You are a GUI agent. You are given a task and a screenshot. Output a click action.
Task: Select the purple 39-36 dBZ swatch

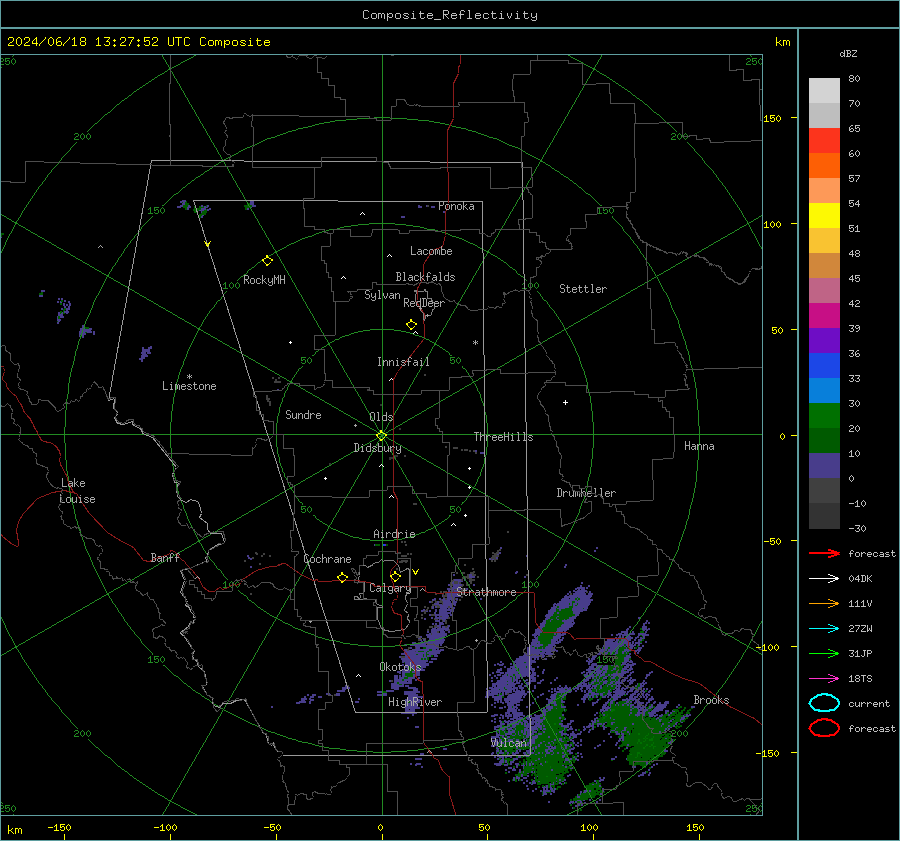[824, 341]
